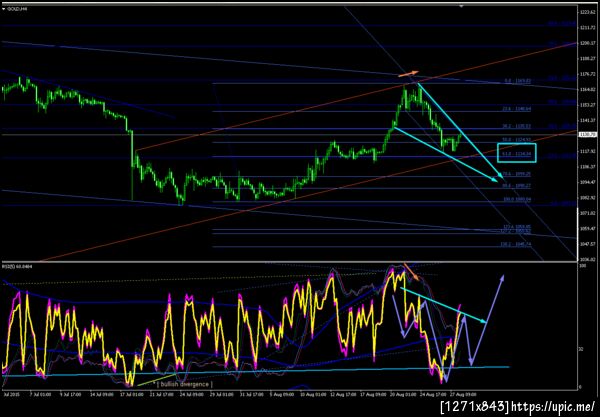Click the 1071.02 price scale label

click(587, 213)
